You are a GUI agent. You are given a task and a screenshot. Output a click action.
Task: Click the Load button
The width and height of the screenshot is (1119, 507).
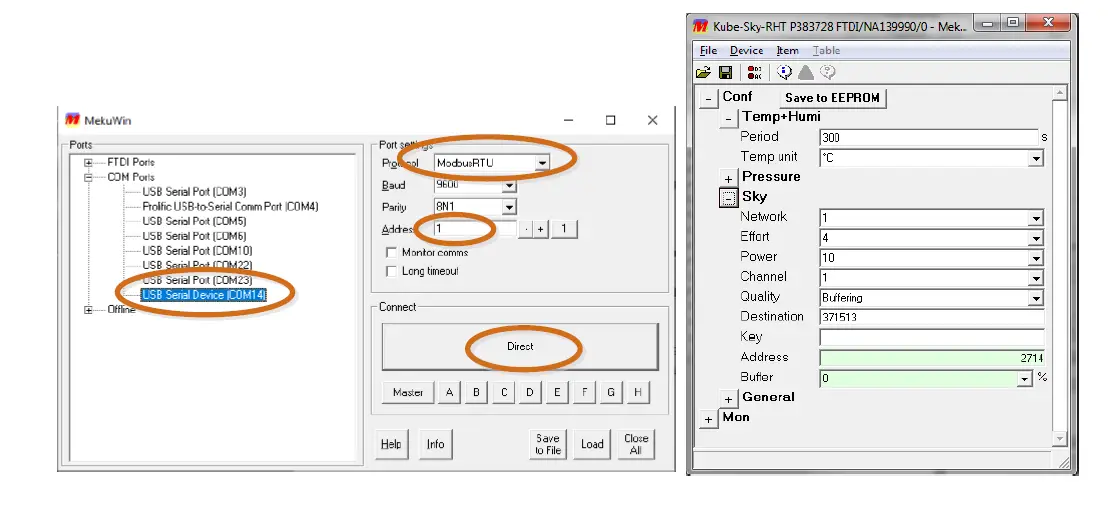(x=592, y=444)
